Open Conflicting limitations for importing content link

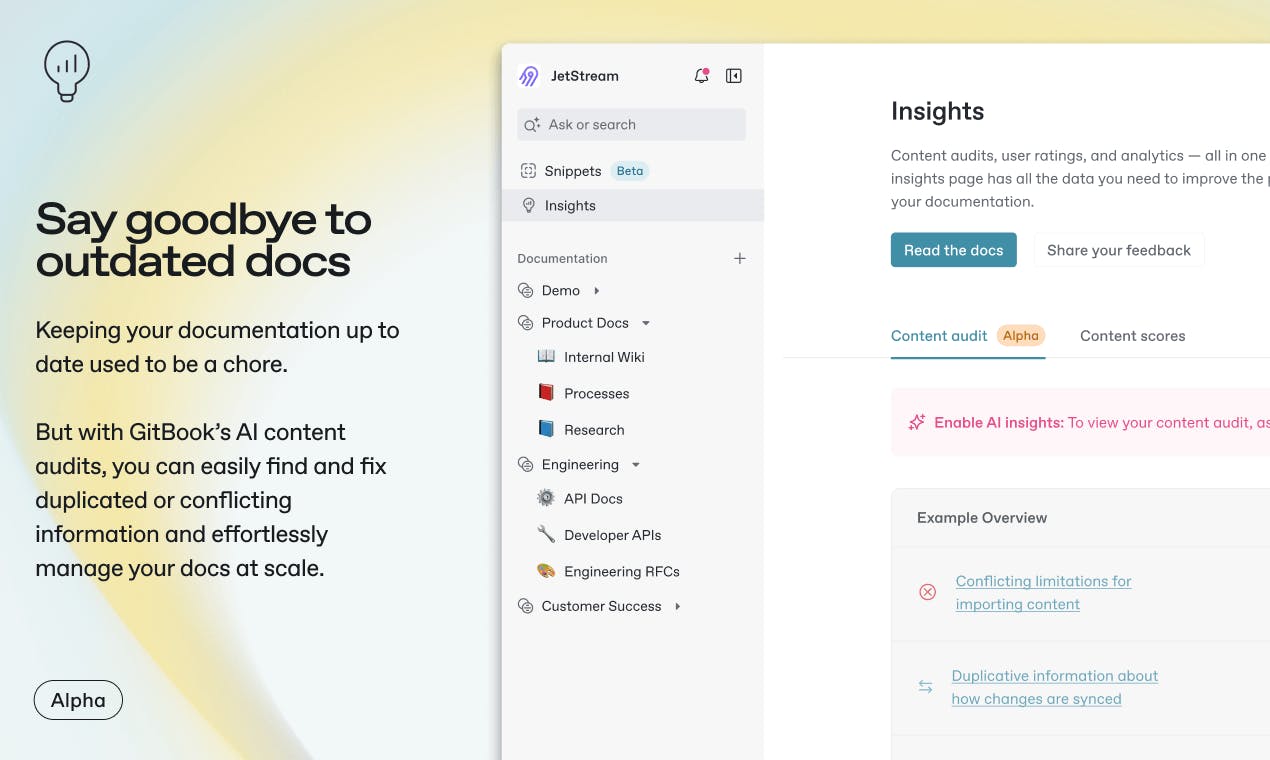click(x=1043, y=592)
